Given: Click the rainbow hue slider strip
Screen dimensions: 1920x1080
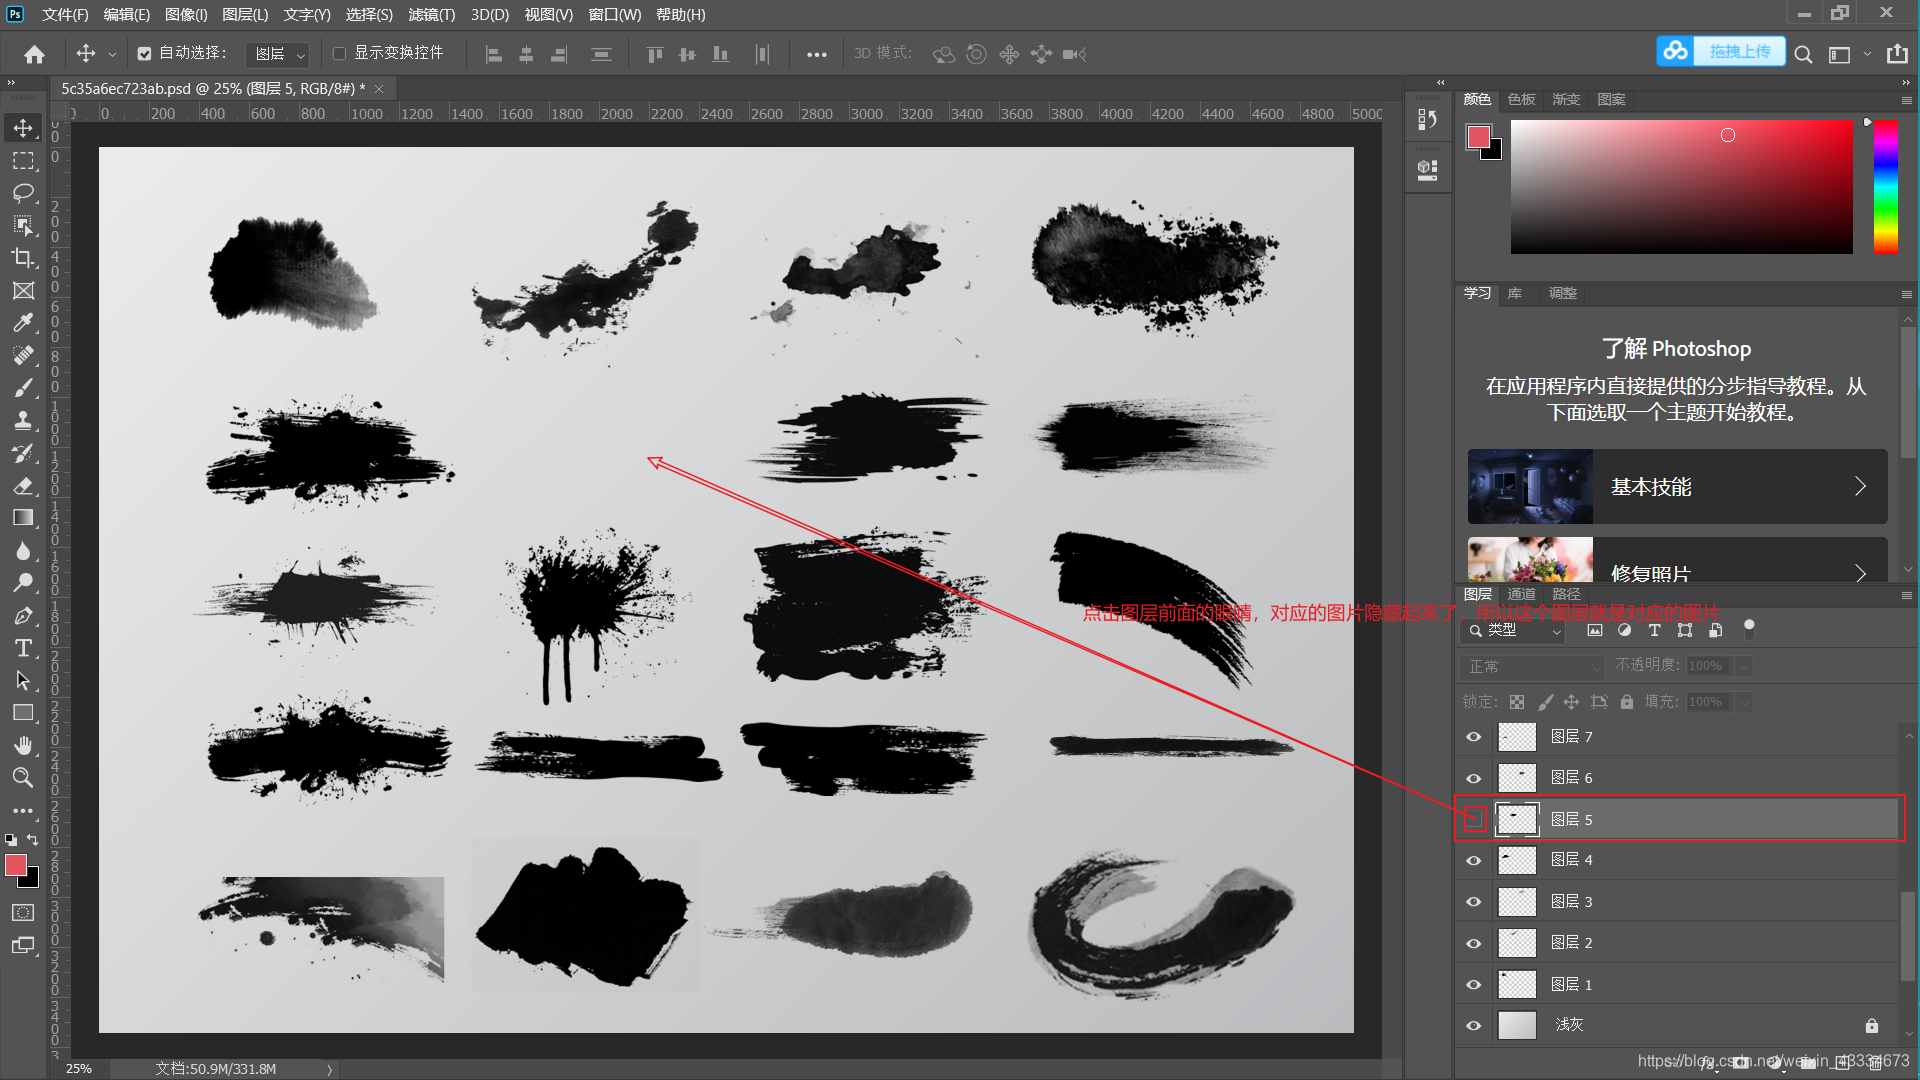Looking at the screenshot, I should pyautogui.click(x=1885, y=186).
